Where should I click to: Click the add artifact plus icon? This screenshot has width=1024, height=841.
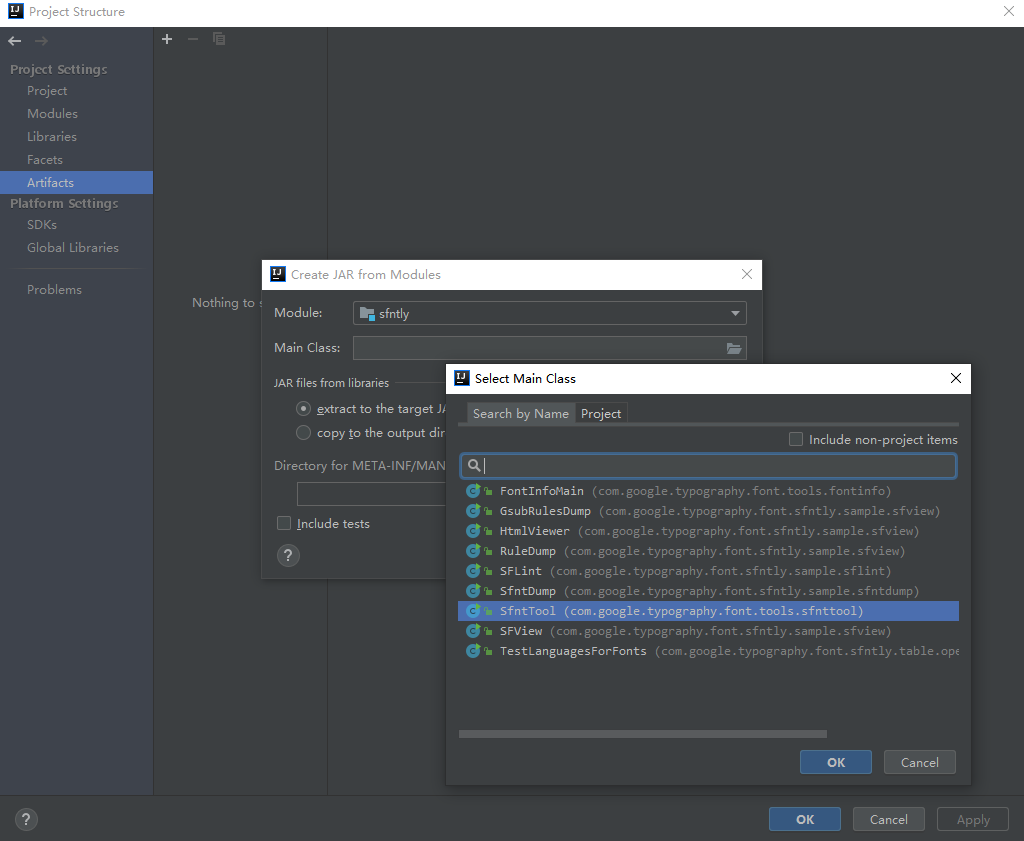coord(167,39)
